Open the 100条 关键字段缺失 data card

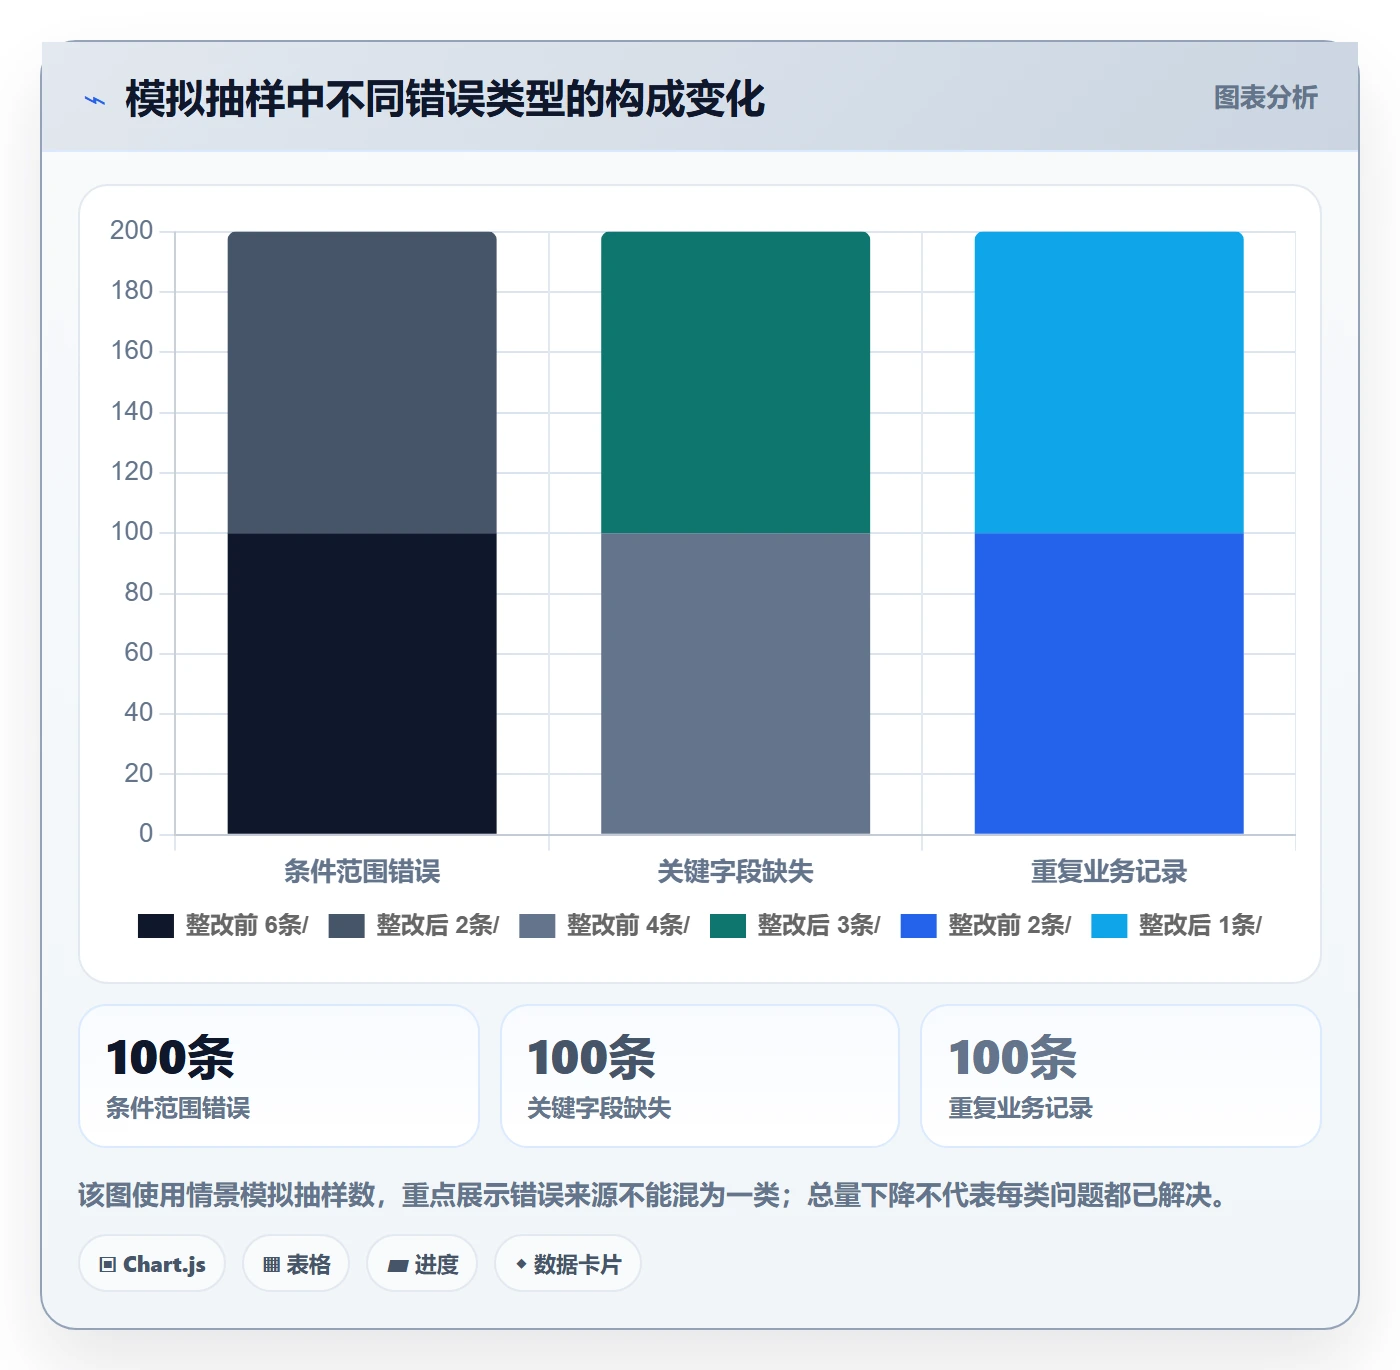tap(700, 1076)
